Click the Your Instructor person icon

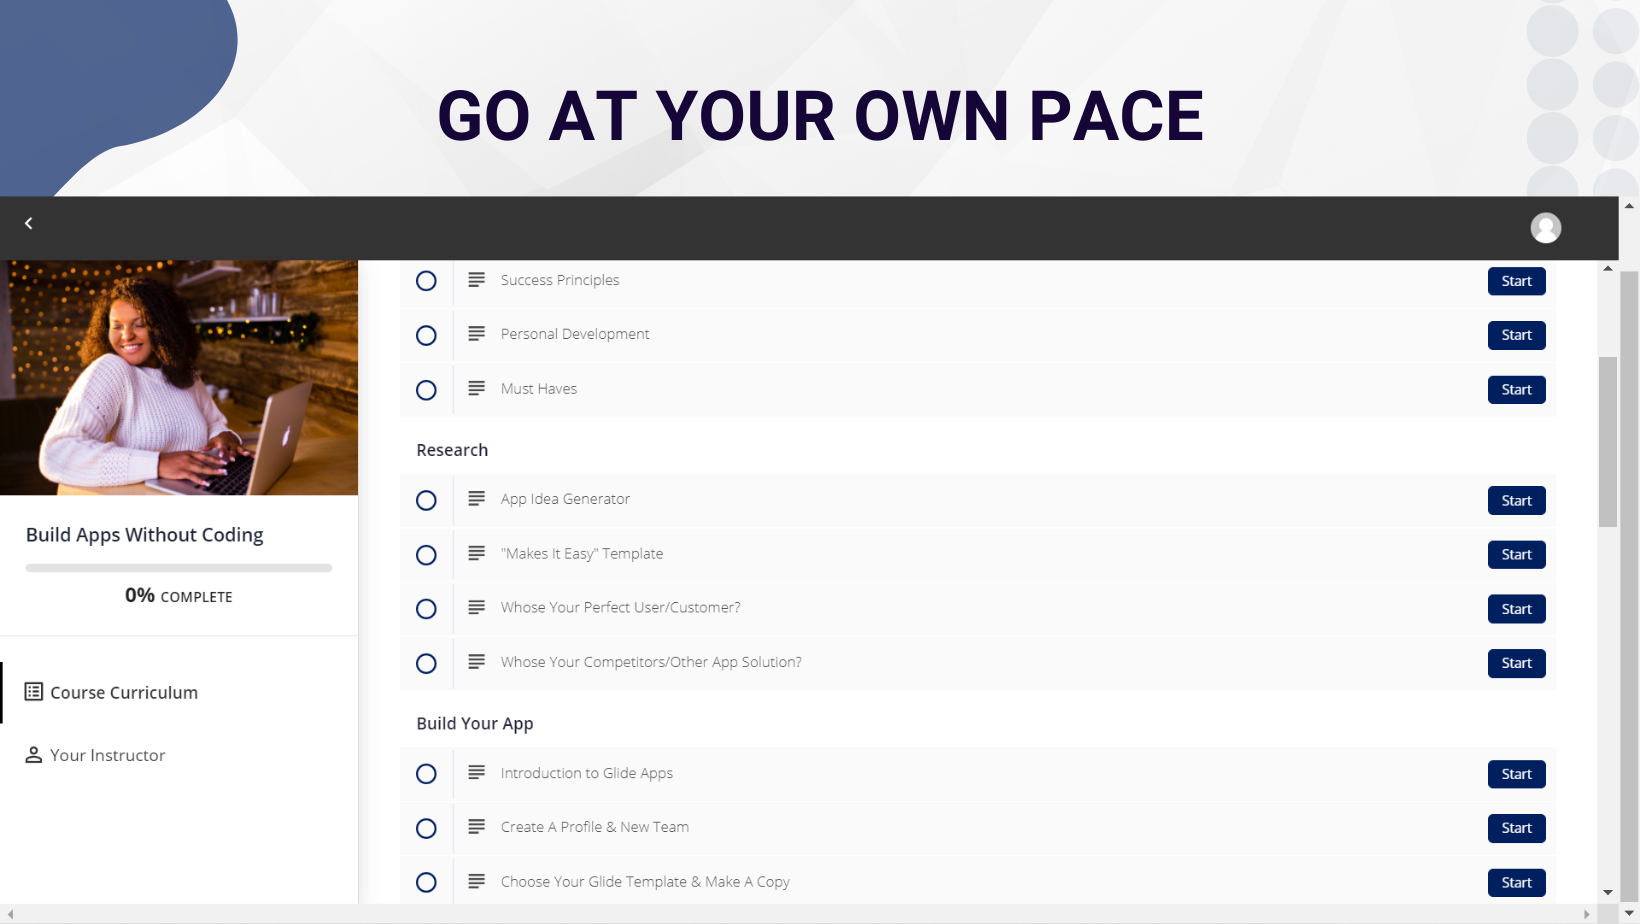point(34,755)
